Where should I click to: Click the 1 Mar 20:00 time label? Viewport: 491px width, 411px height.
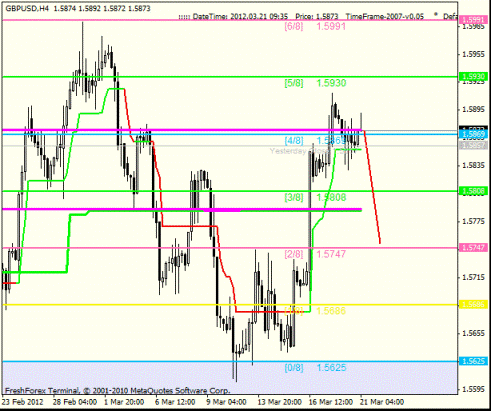[124, 402]
